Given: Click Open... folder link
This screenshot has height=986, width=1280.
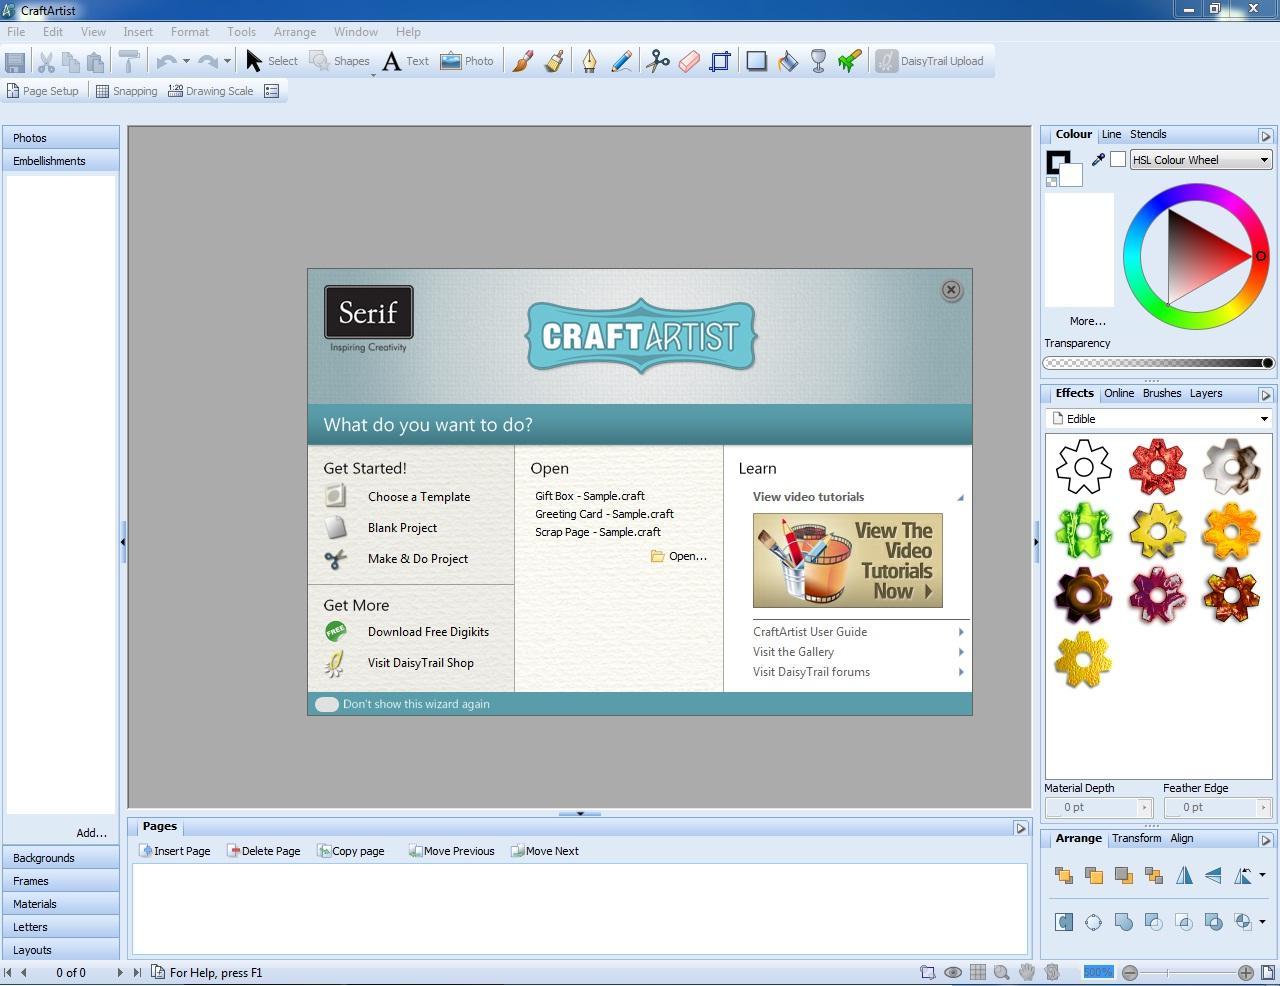Looking at the screenshot, I should tap(679, 556).
